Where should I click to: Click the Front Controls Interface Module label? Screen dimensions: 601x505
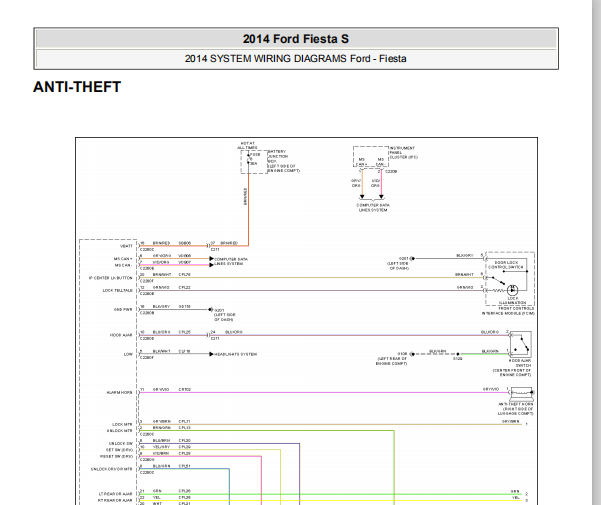point(508,311)
